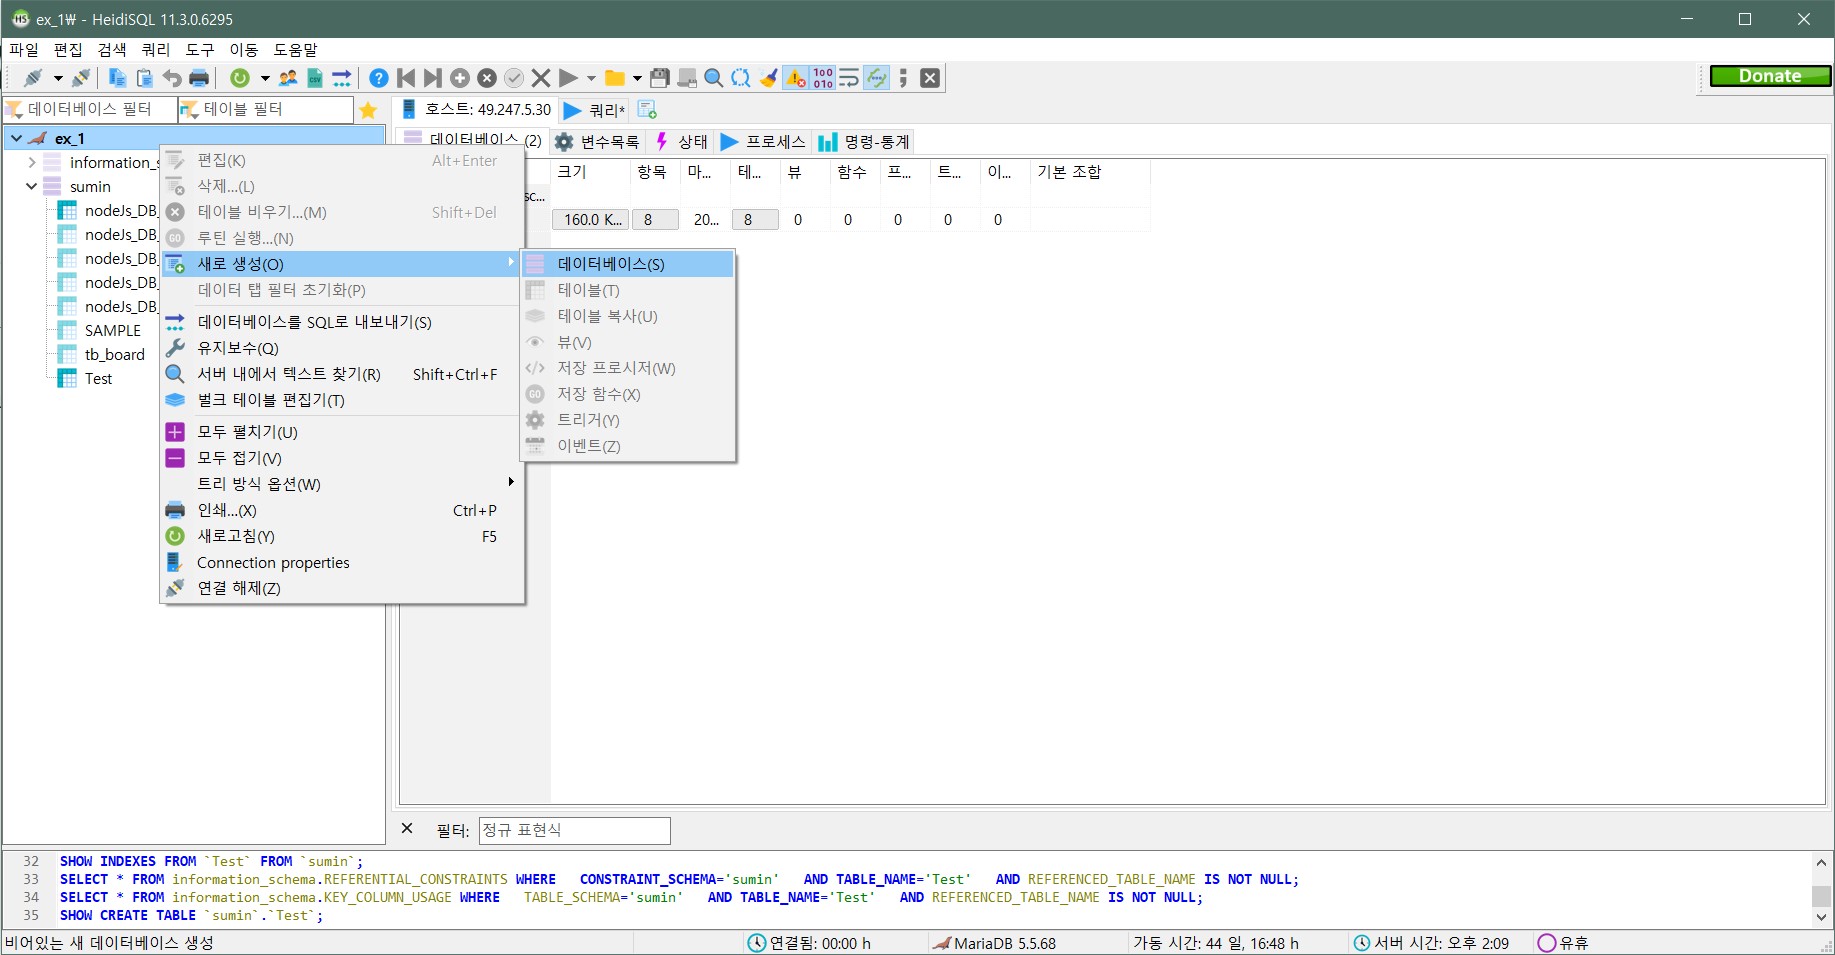
Task: Jump to last row icon
Action: (433, 78)
